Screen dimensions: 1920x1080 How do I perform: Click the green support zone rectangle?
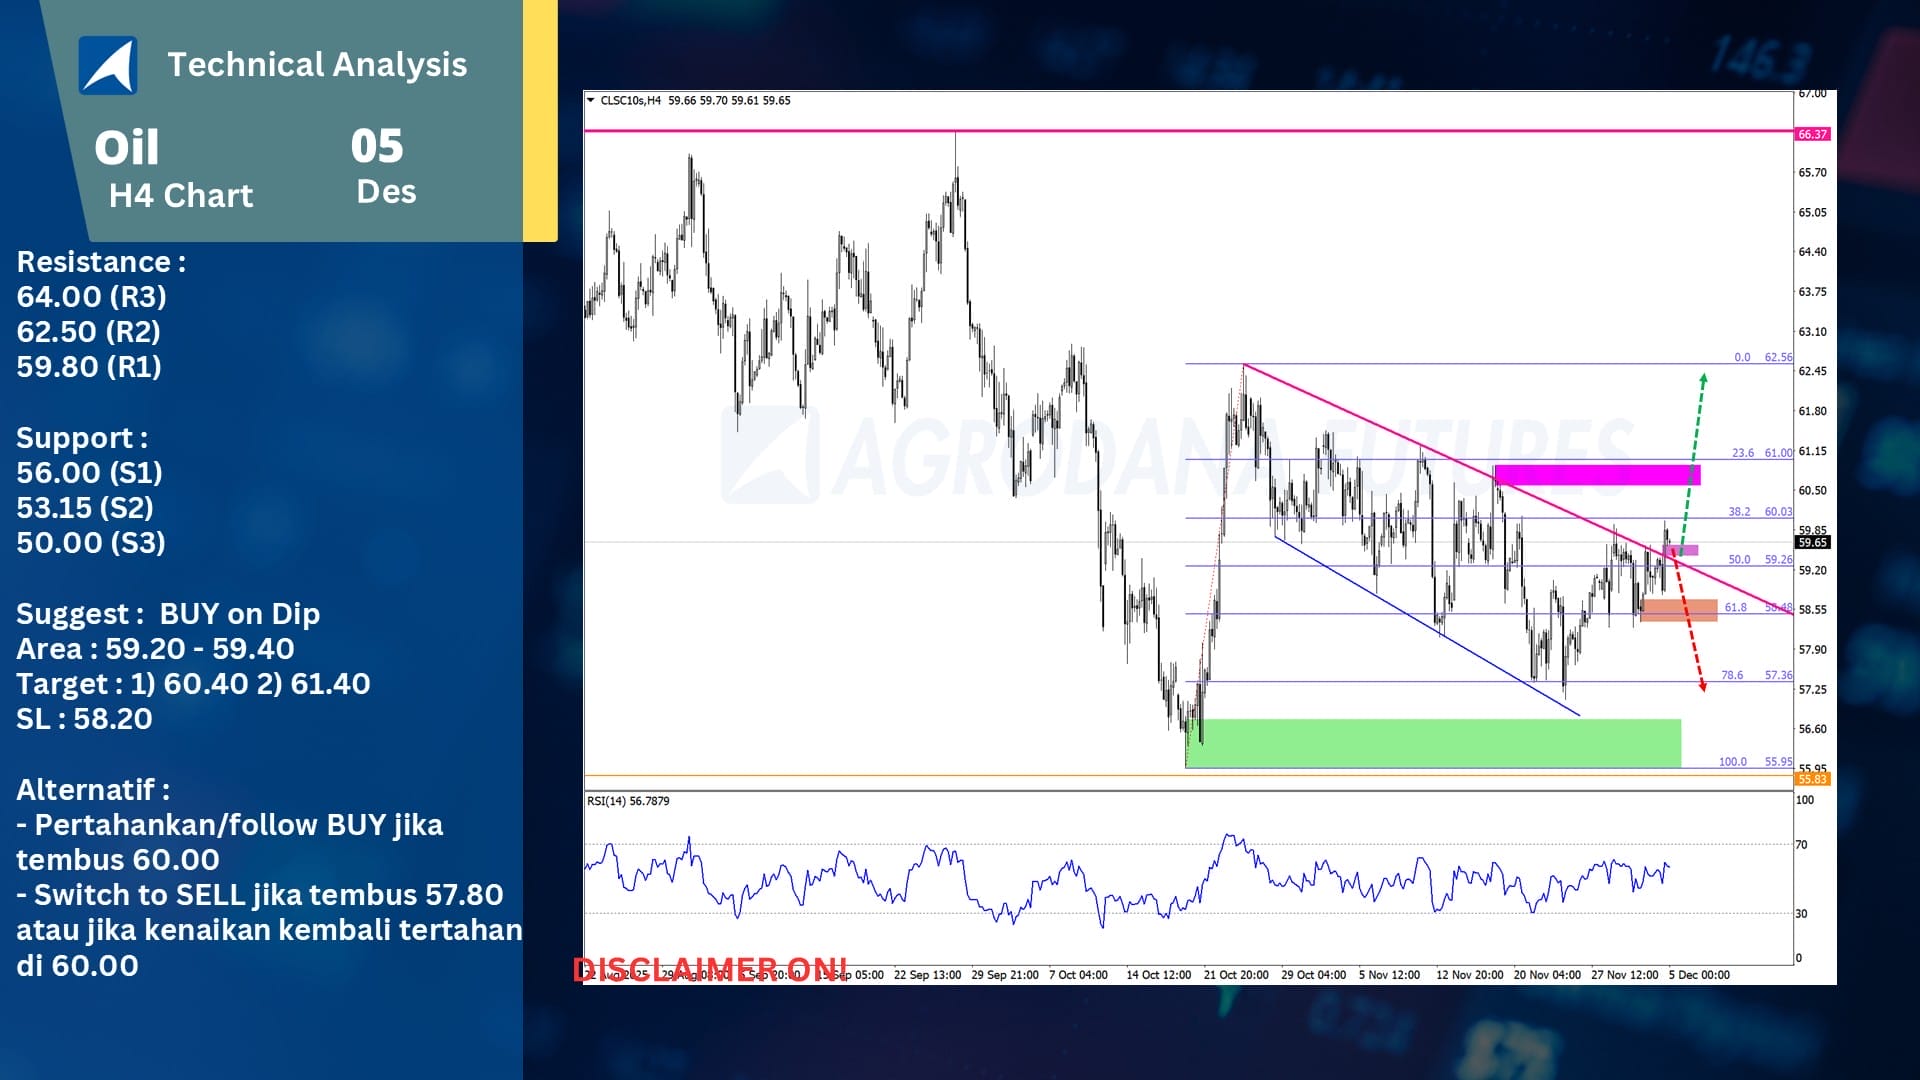point(1432,743)
